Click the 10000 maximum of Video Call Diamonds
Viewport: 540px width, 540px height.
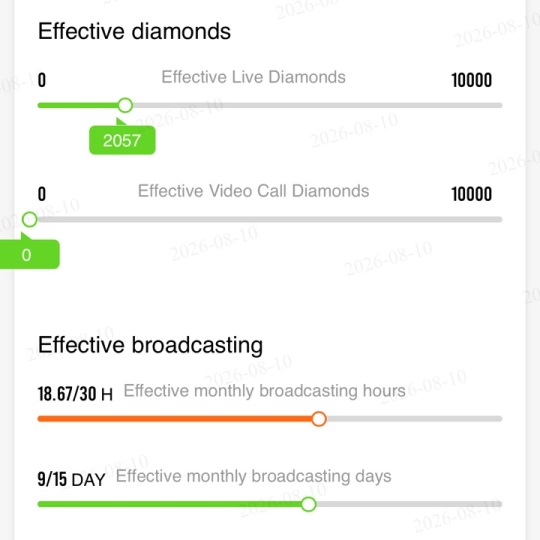[x=471, y=194]
